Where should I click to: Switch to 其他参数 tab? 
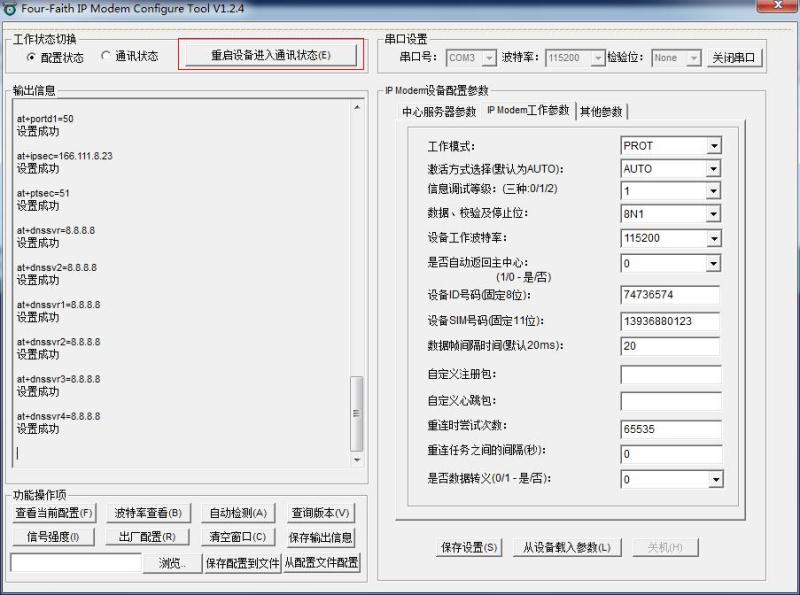(x=601, y=111)
